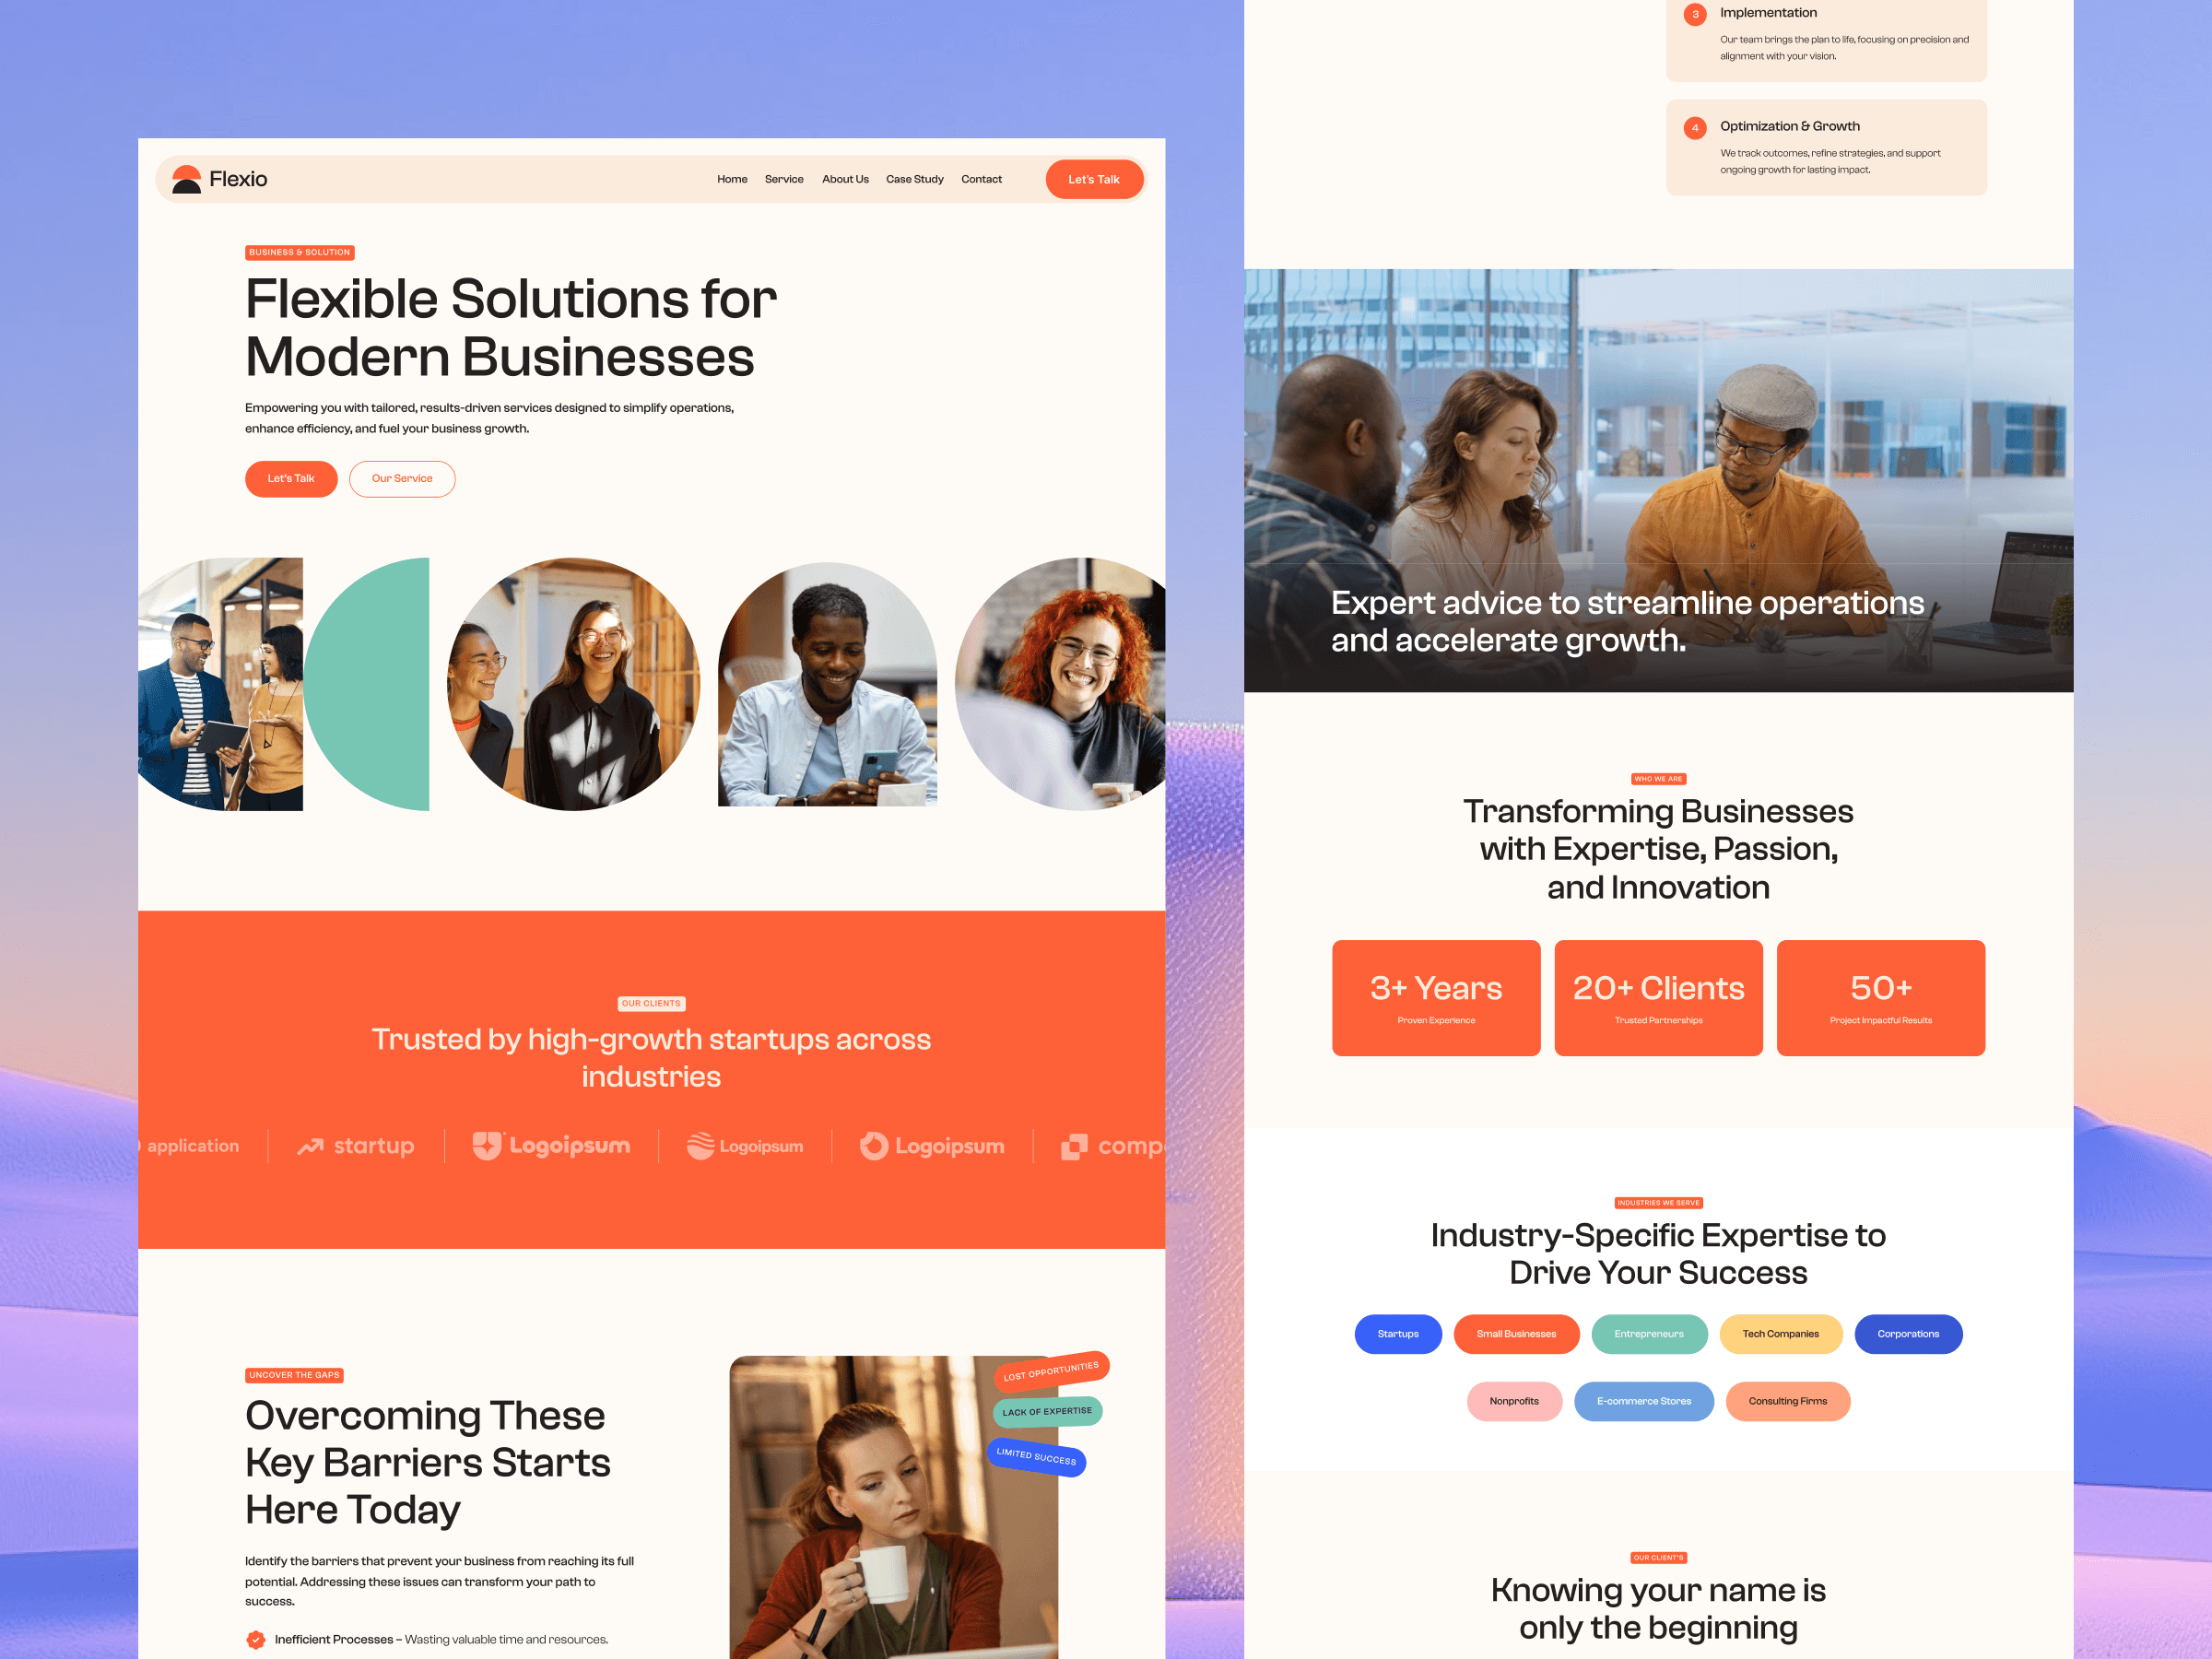Click the Contact navigation link

point(981,180)
